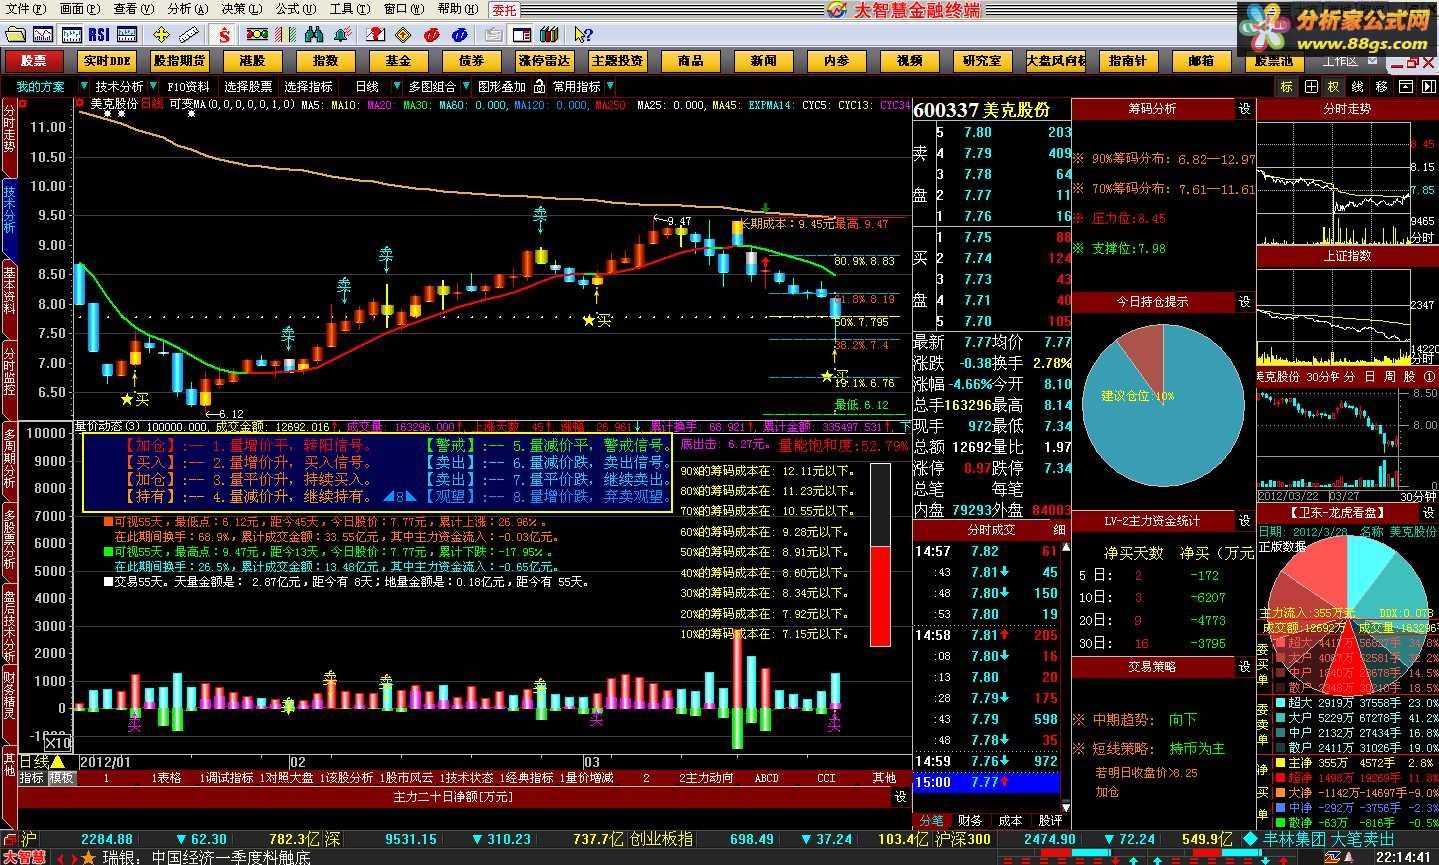
Task: Click the window layout toolbar icon
Action: (x=521, y=35)
